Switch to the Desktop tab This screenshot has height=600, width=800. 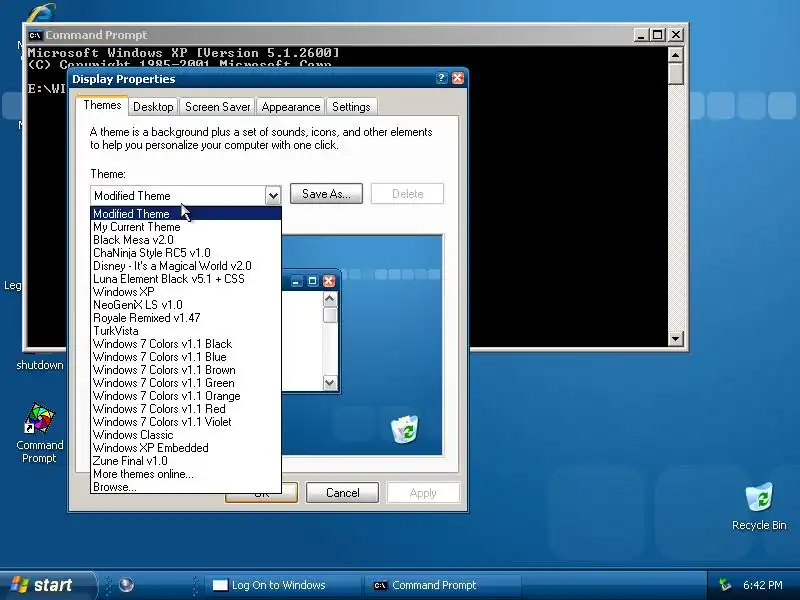click(x=153, y=107)
